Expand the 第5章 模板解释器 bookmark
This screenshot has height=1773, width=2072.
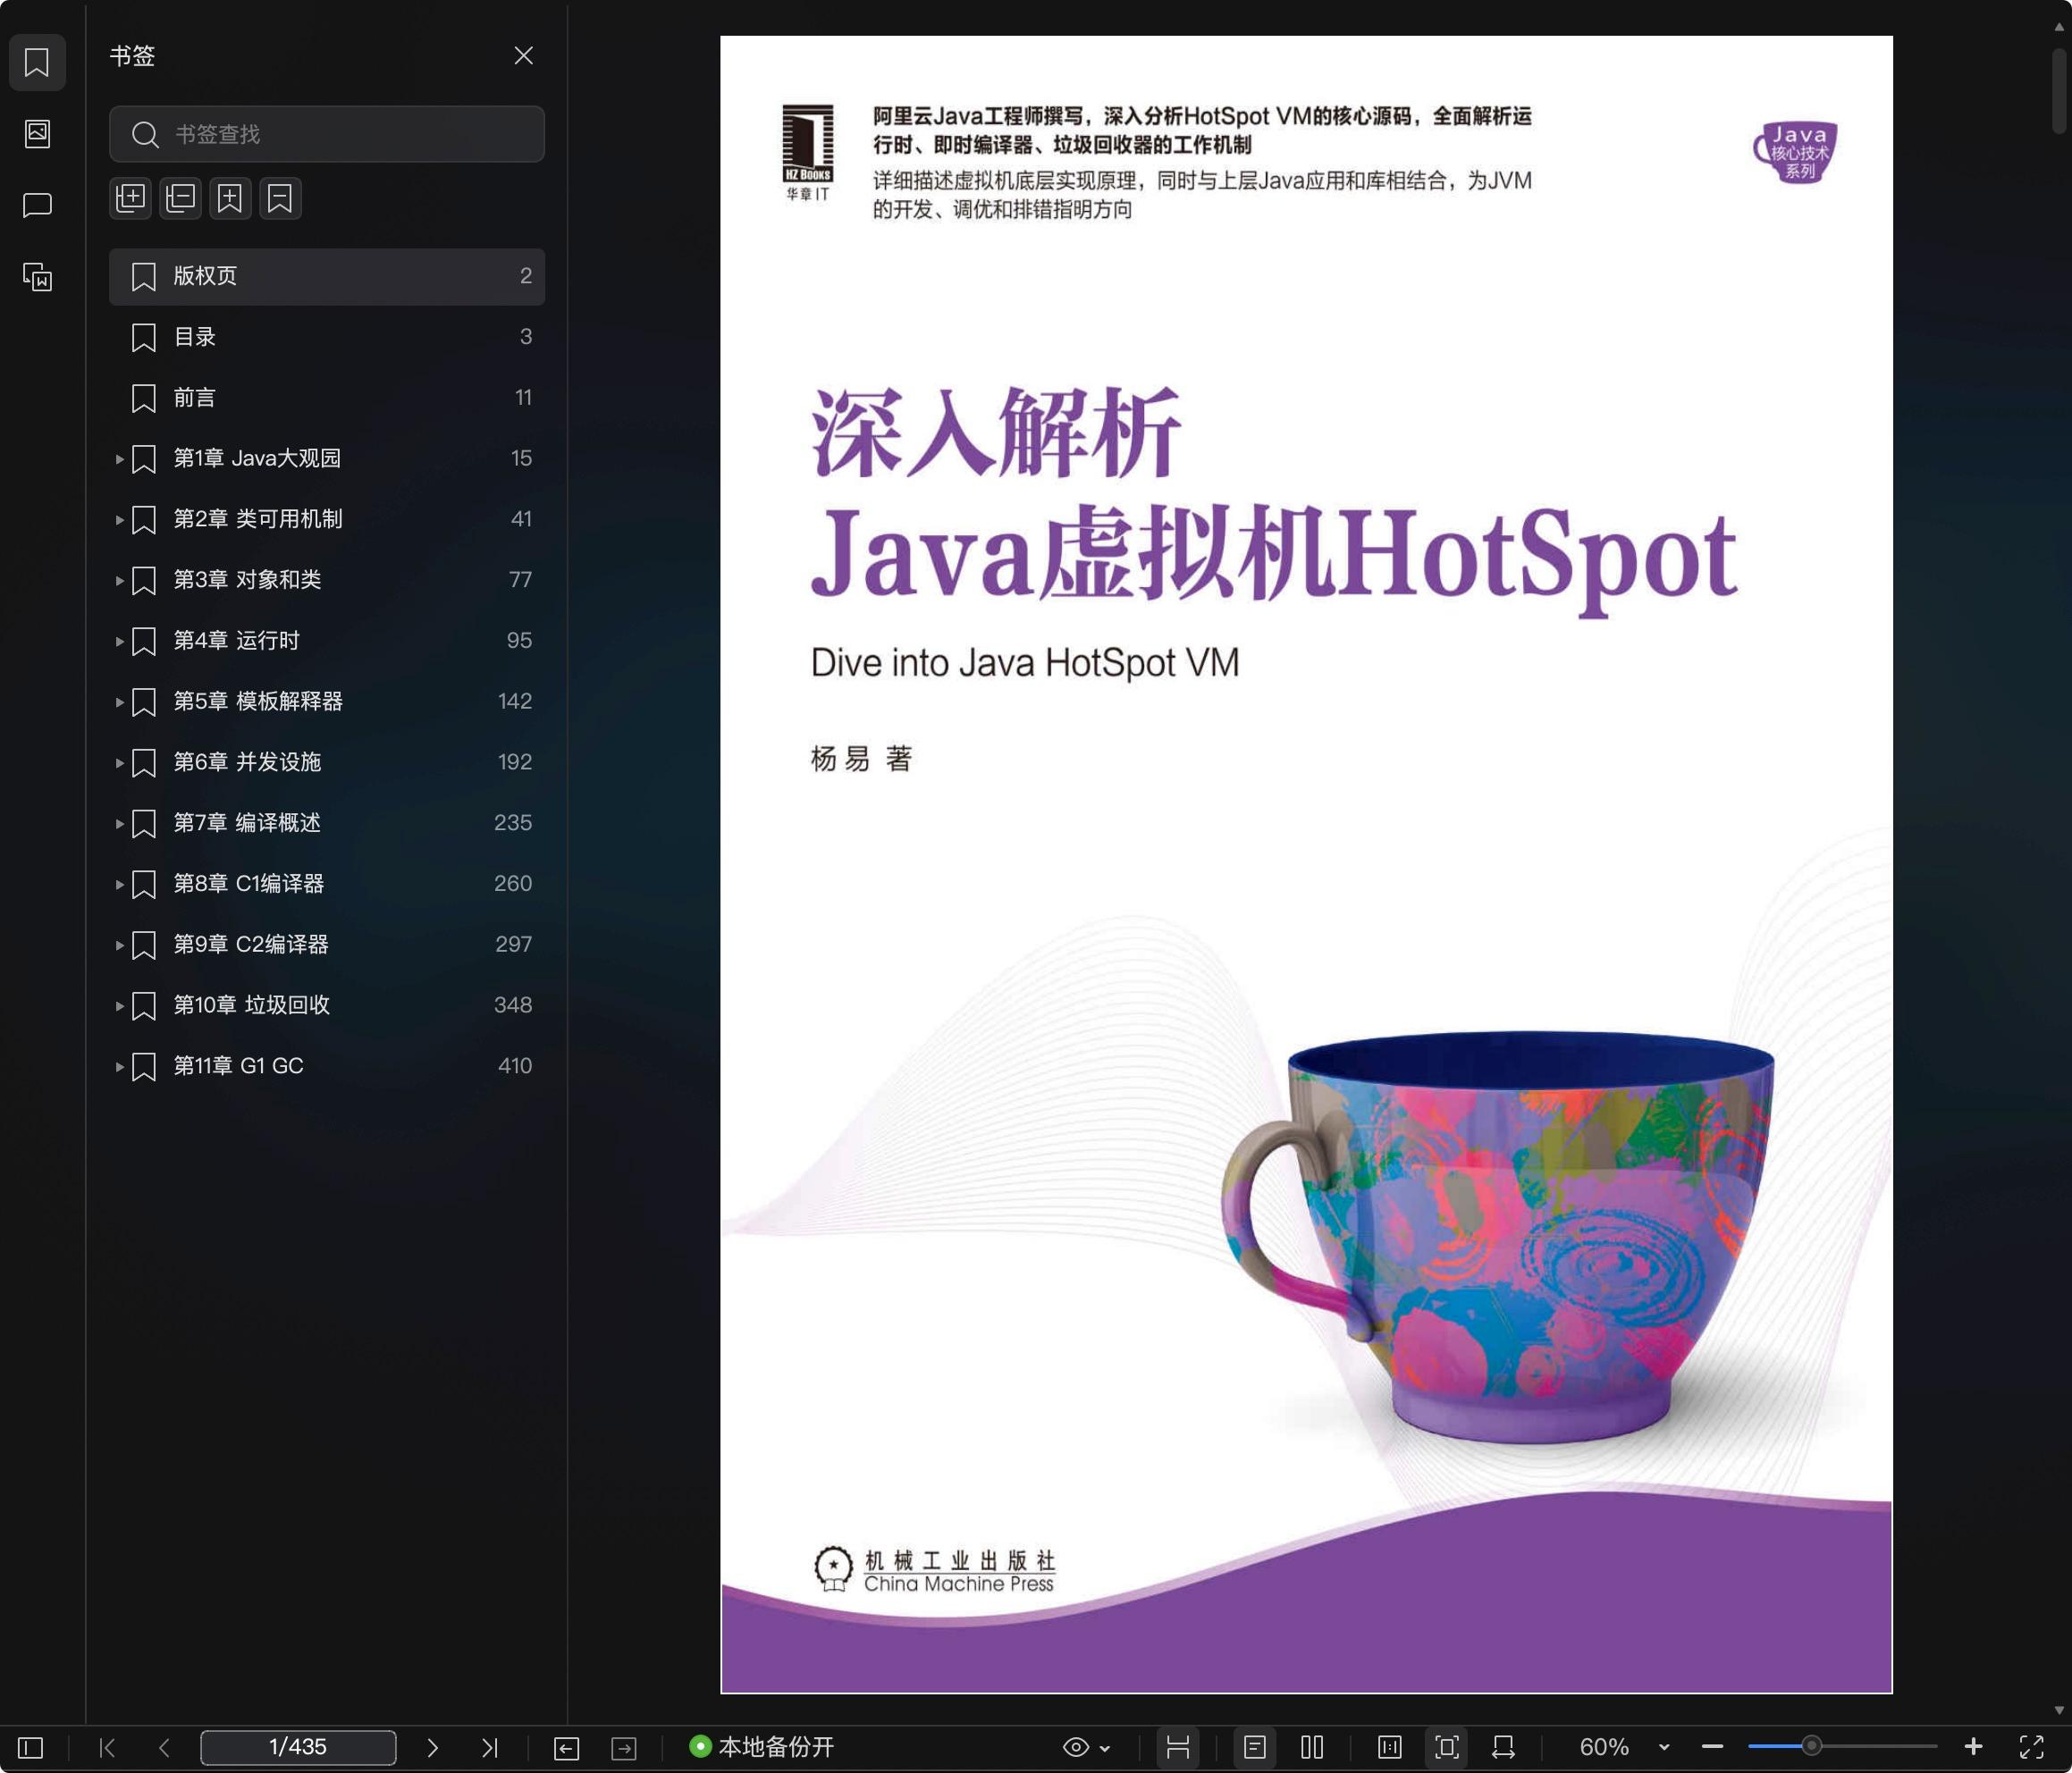[x=119, y=702]
